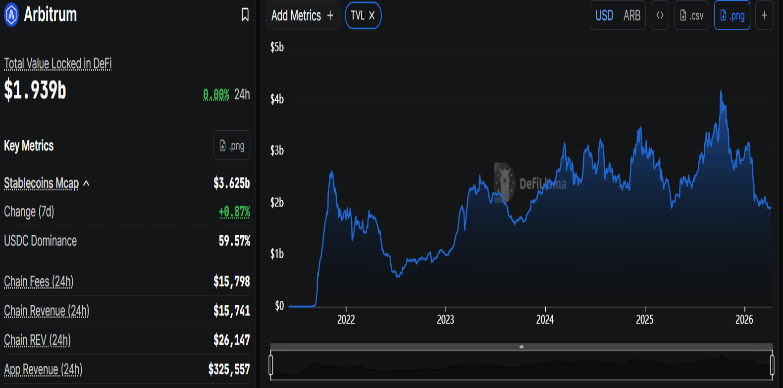Click Total Value Locked in DeFi label
This screenshot has width=783, height=388.
[57, 63]
